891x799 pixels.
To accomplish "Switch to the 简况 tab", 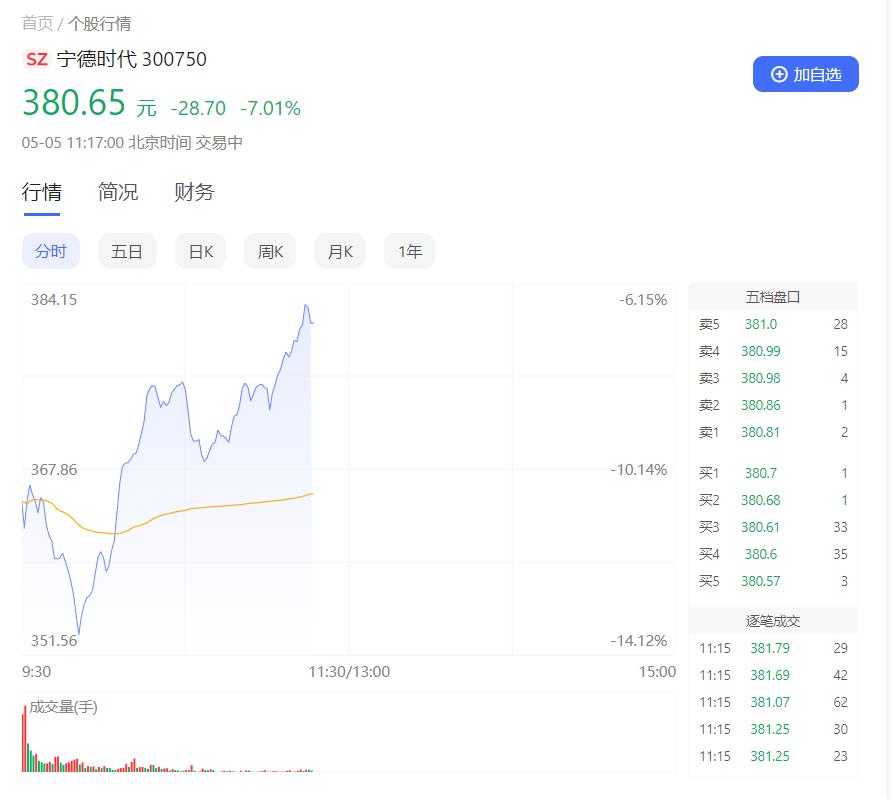I will click(118, 192).
